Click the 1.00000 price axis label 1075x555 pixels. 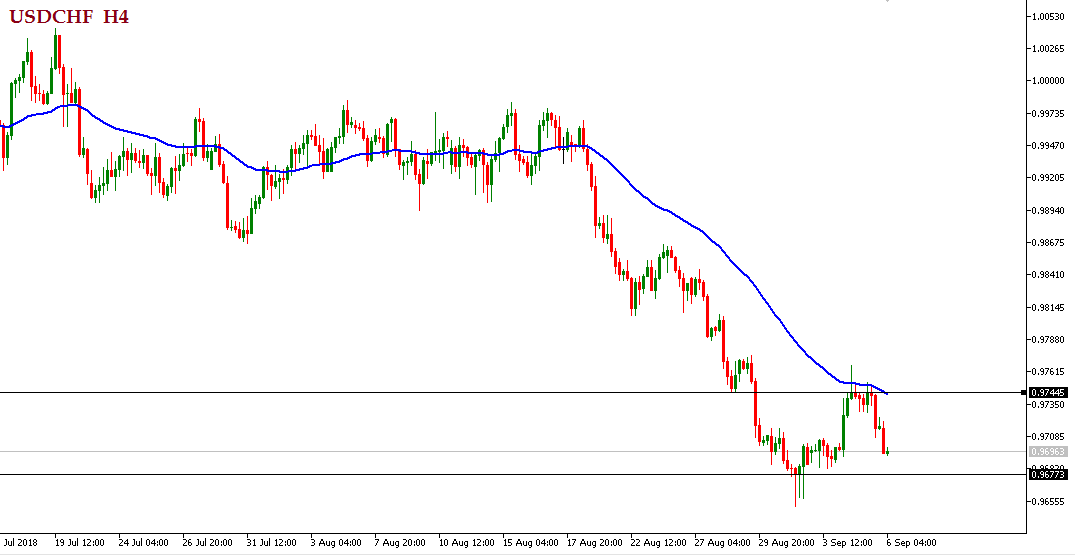1048,81
